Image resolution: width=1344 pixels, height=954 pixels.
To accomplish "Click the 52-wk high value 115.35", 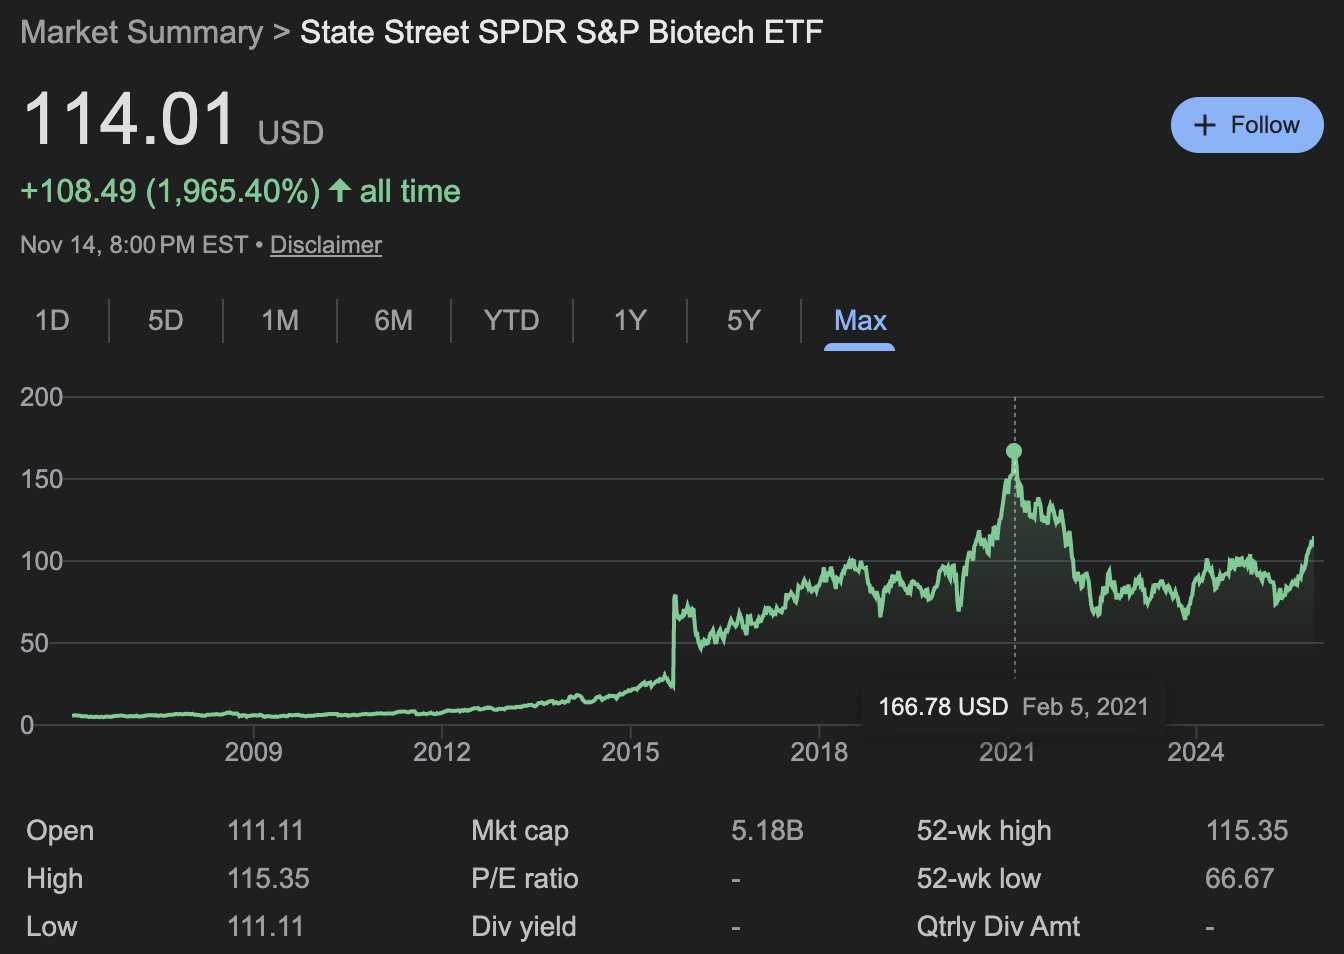I will [1247, 830].
